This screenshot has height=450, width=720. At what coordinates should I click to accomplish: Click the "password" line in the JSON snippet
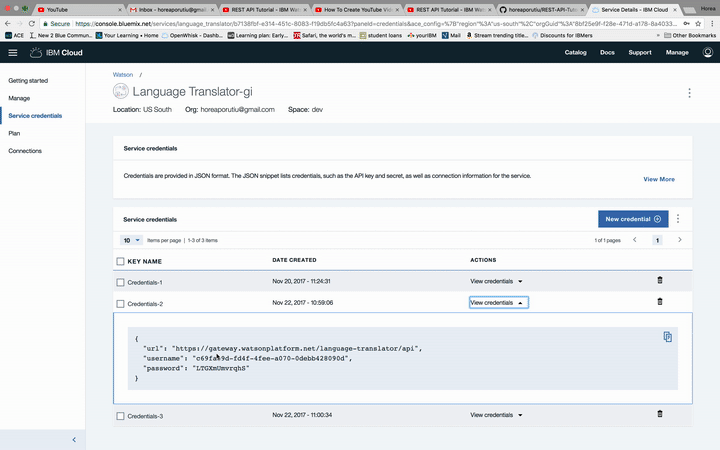[x=196, y=368]
